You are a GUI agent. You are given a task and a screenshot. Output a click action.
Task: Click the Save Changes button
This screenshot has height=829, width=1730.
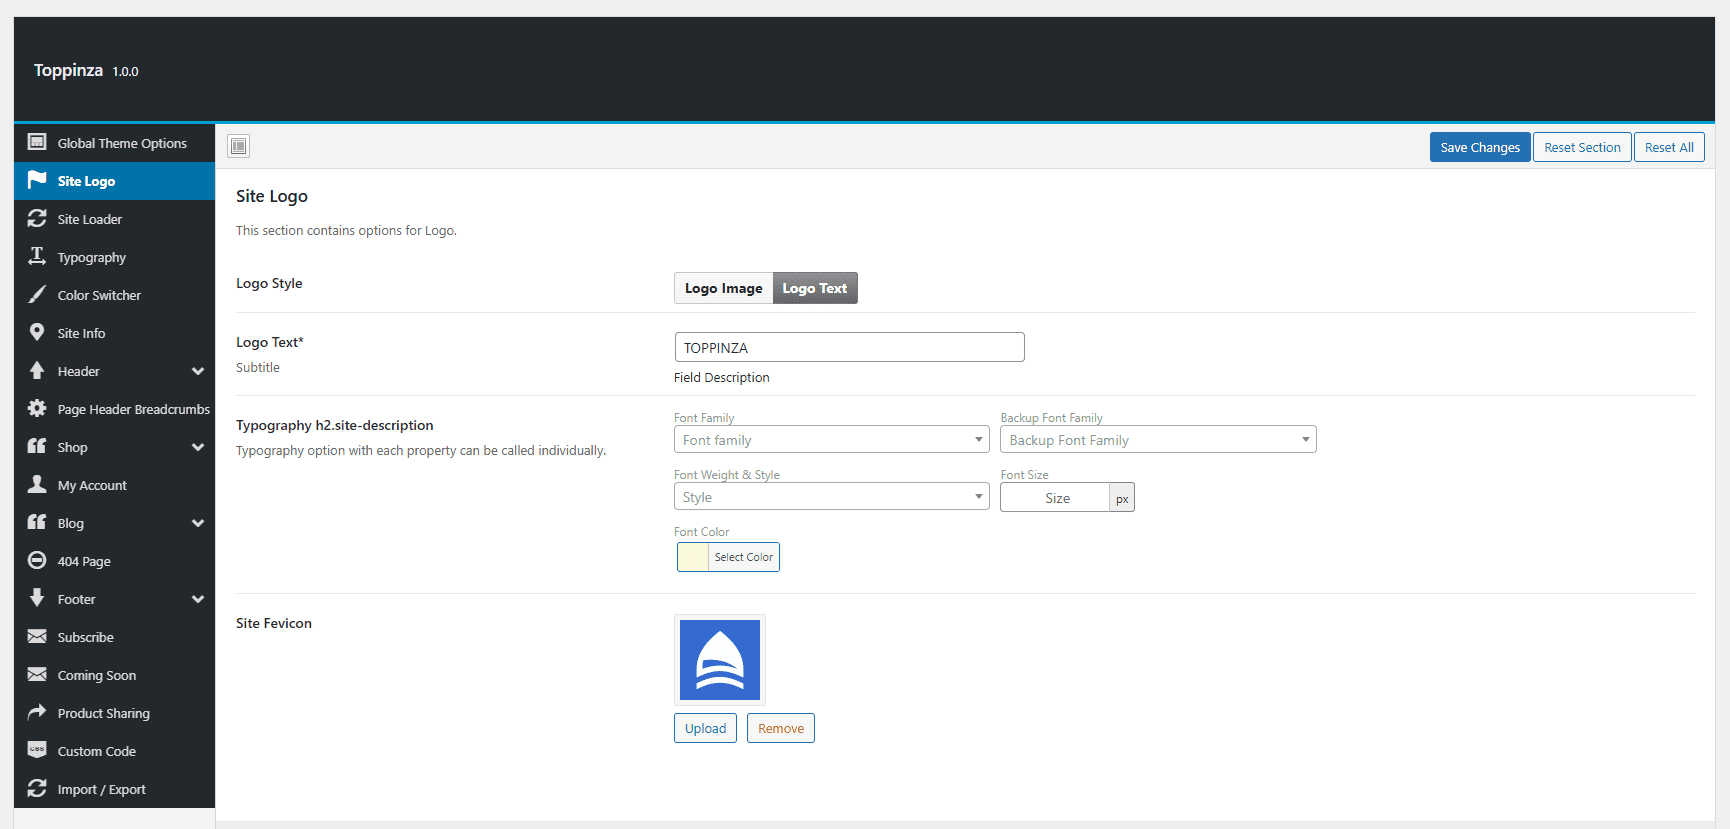tap(1480, 147)
